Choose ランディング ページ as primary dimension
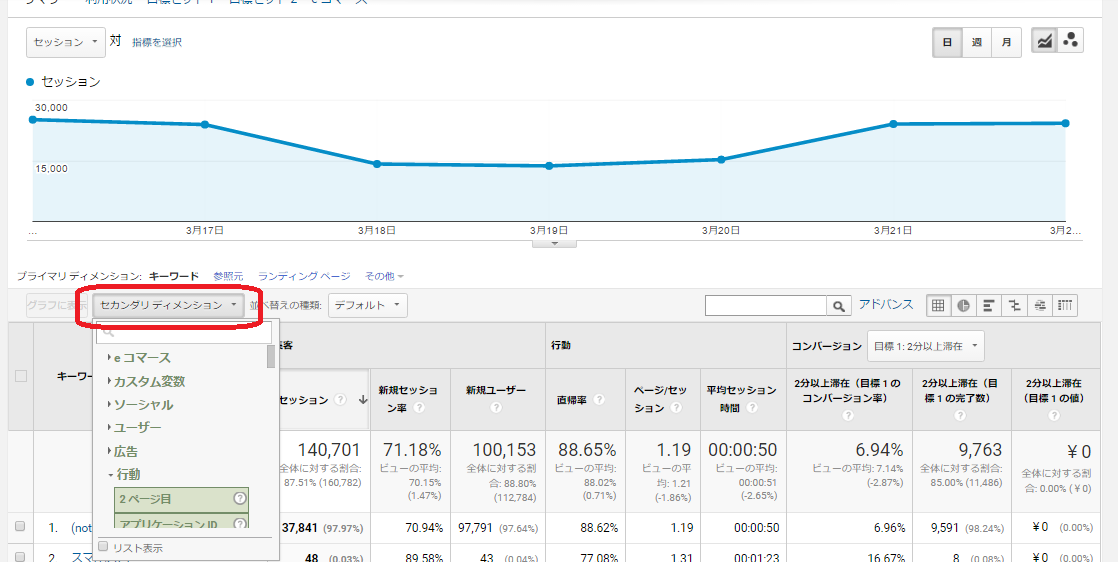This screenshot has height=562, width=1118. click(x=304, y=276)
